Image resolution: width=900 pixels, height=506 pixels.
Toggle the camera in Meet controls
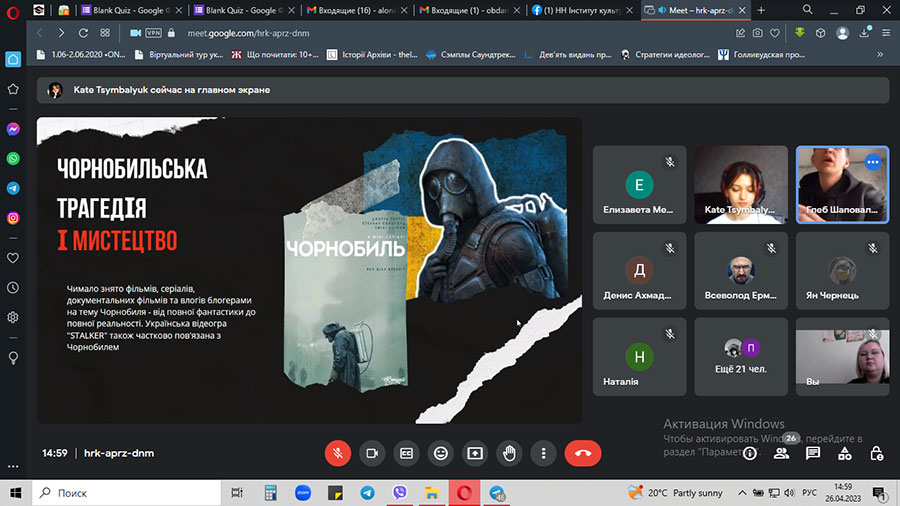[372, 453]
